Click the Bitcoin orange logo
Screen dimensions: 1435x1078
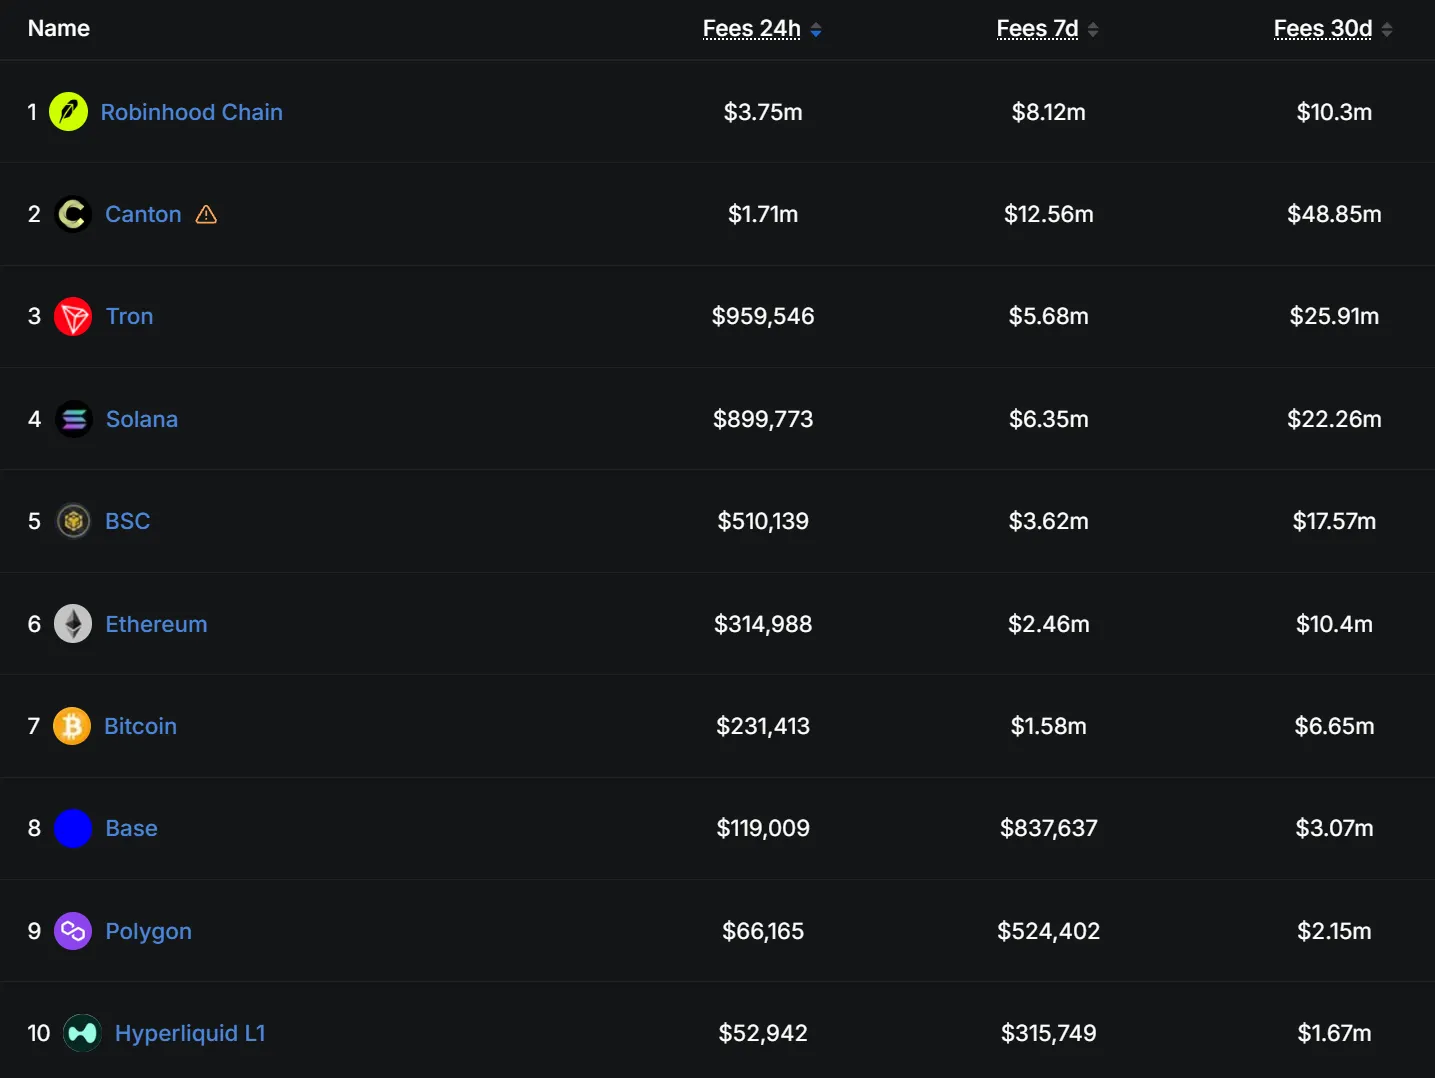(x=72, y=726)
